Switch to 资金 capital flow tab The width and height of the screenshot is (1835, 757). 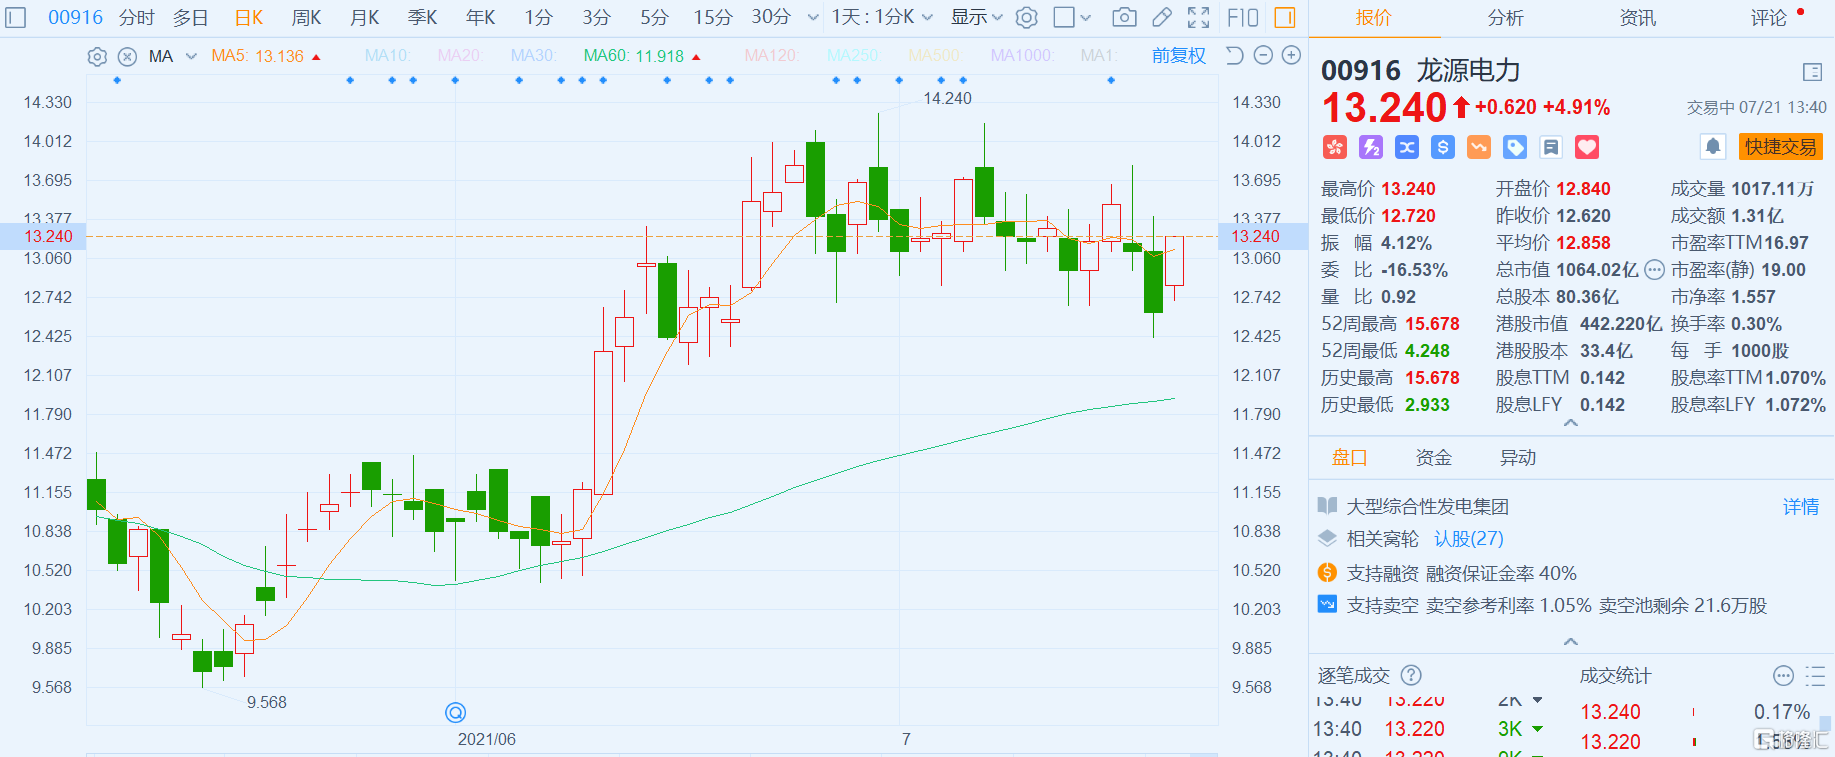pos(1433,458)
